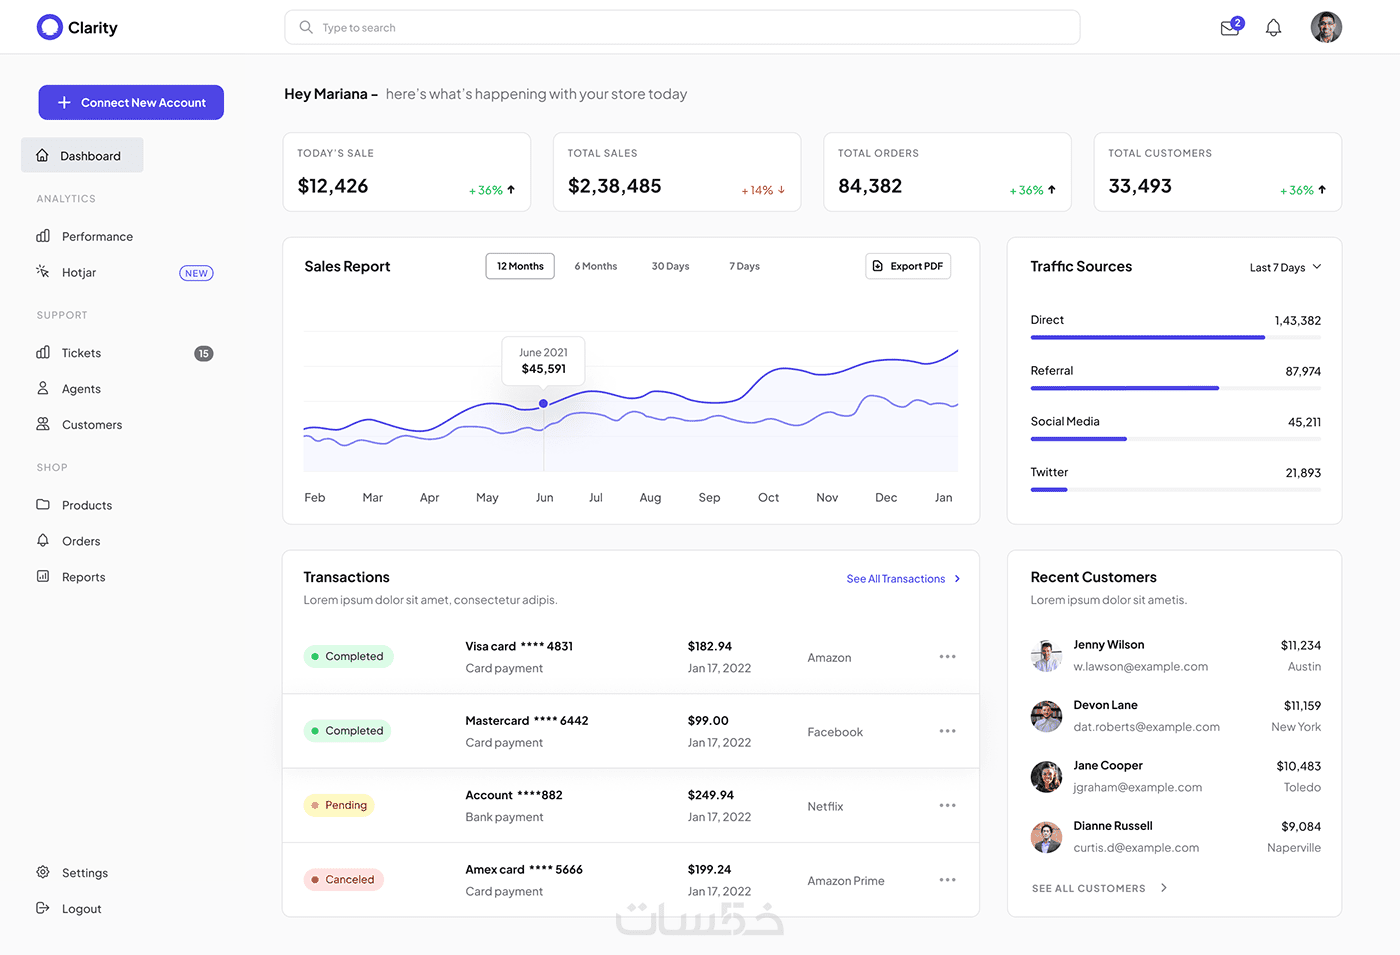Open the three-dot menu for the Netflix transaction
1400x955 pixels.
(947, 806)
